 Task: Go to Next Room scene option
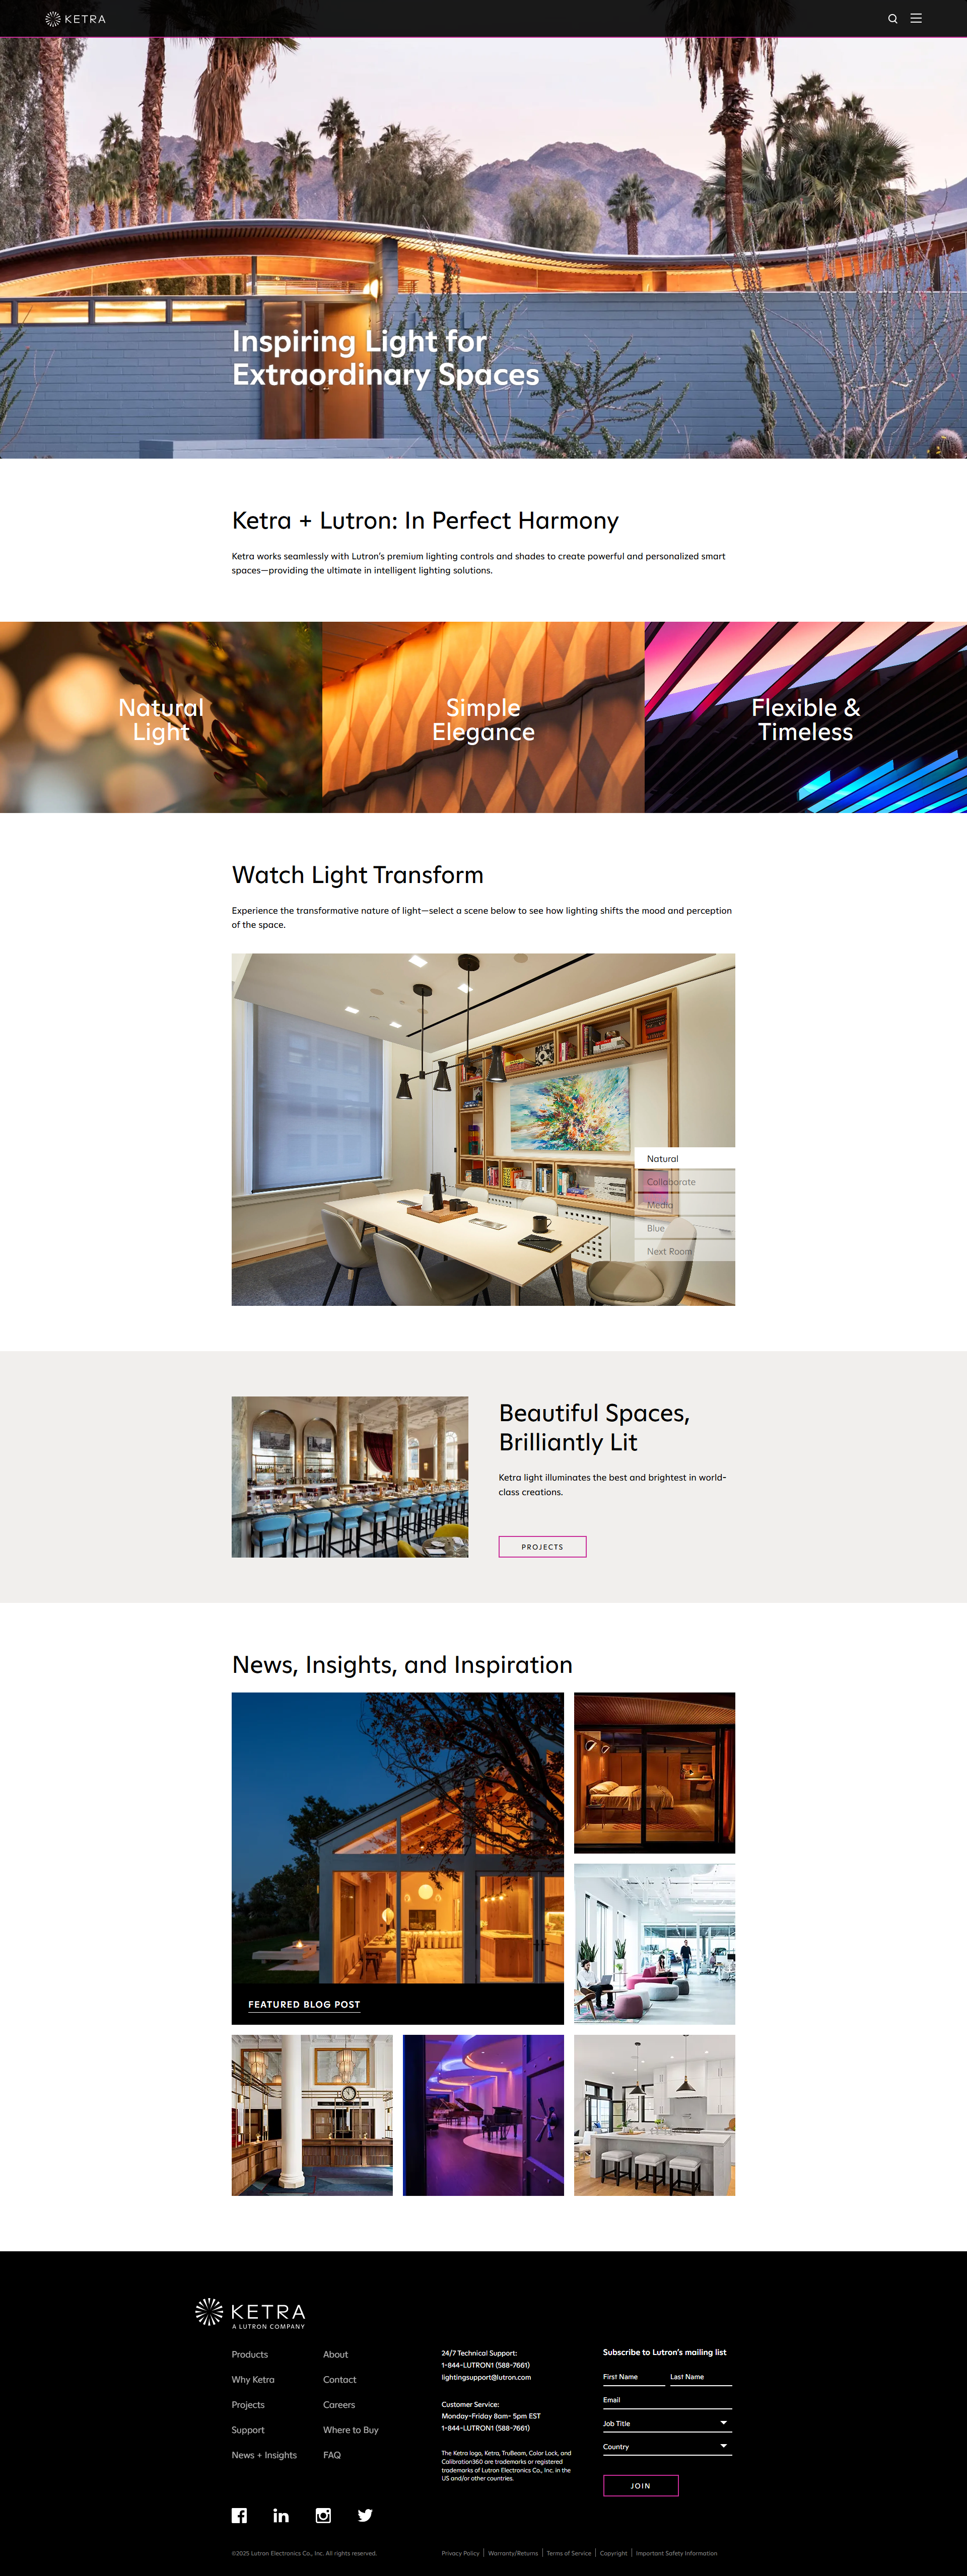pyautogui.click(x=685, y=1250)
